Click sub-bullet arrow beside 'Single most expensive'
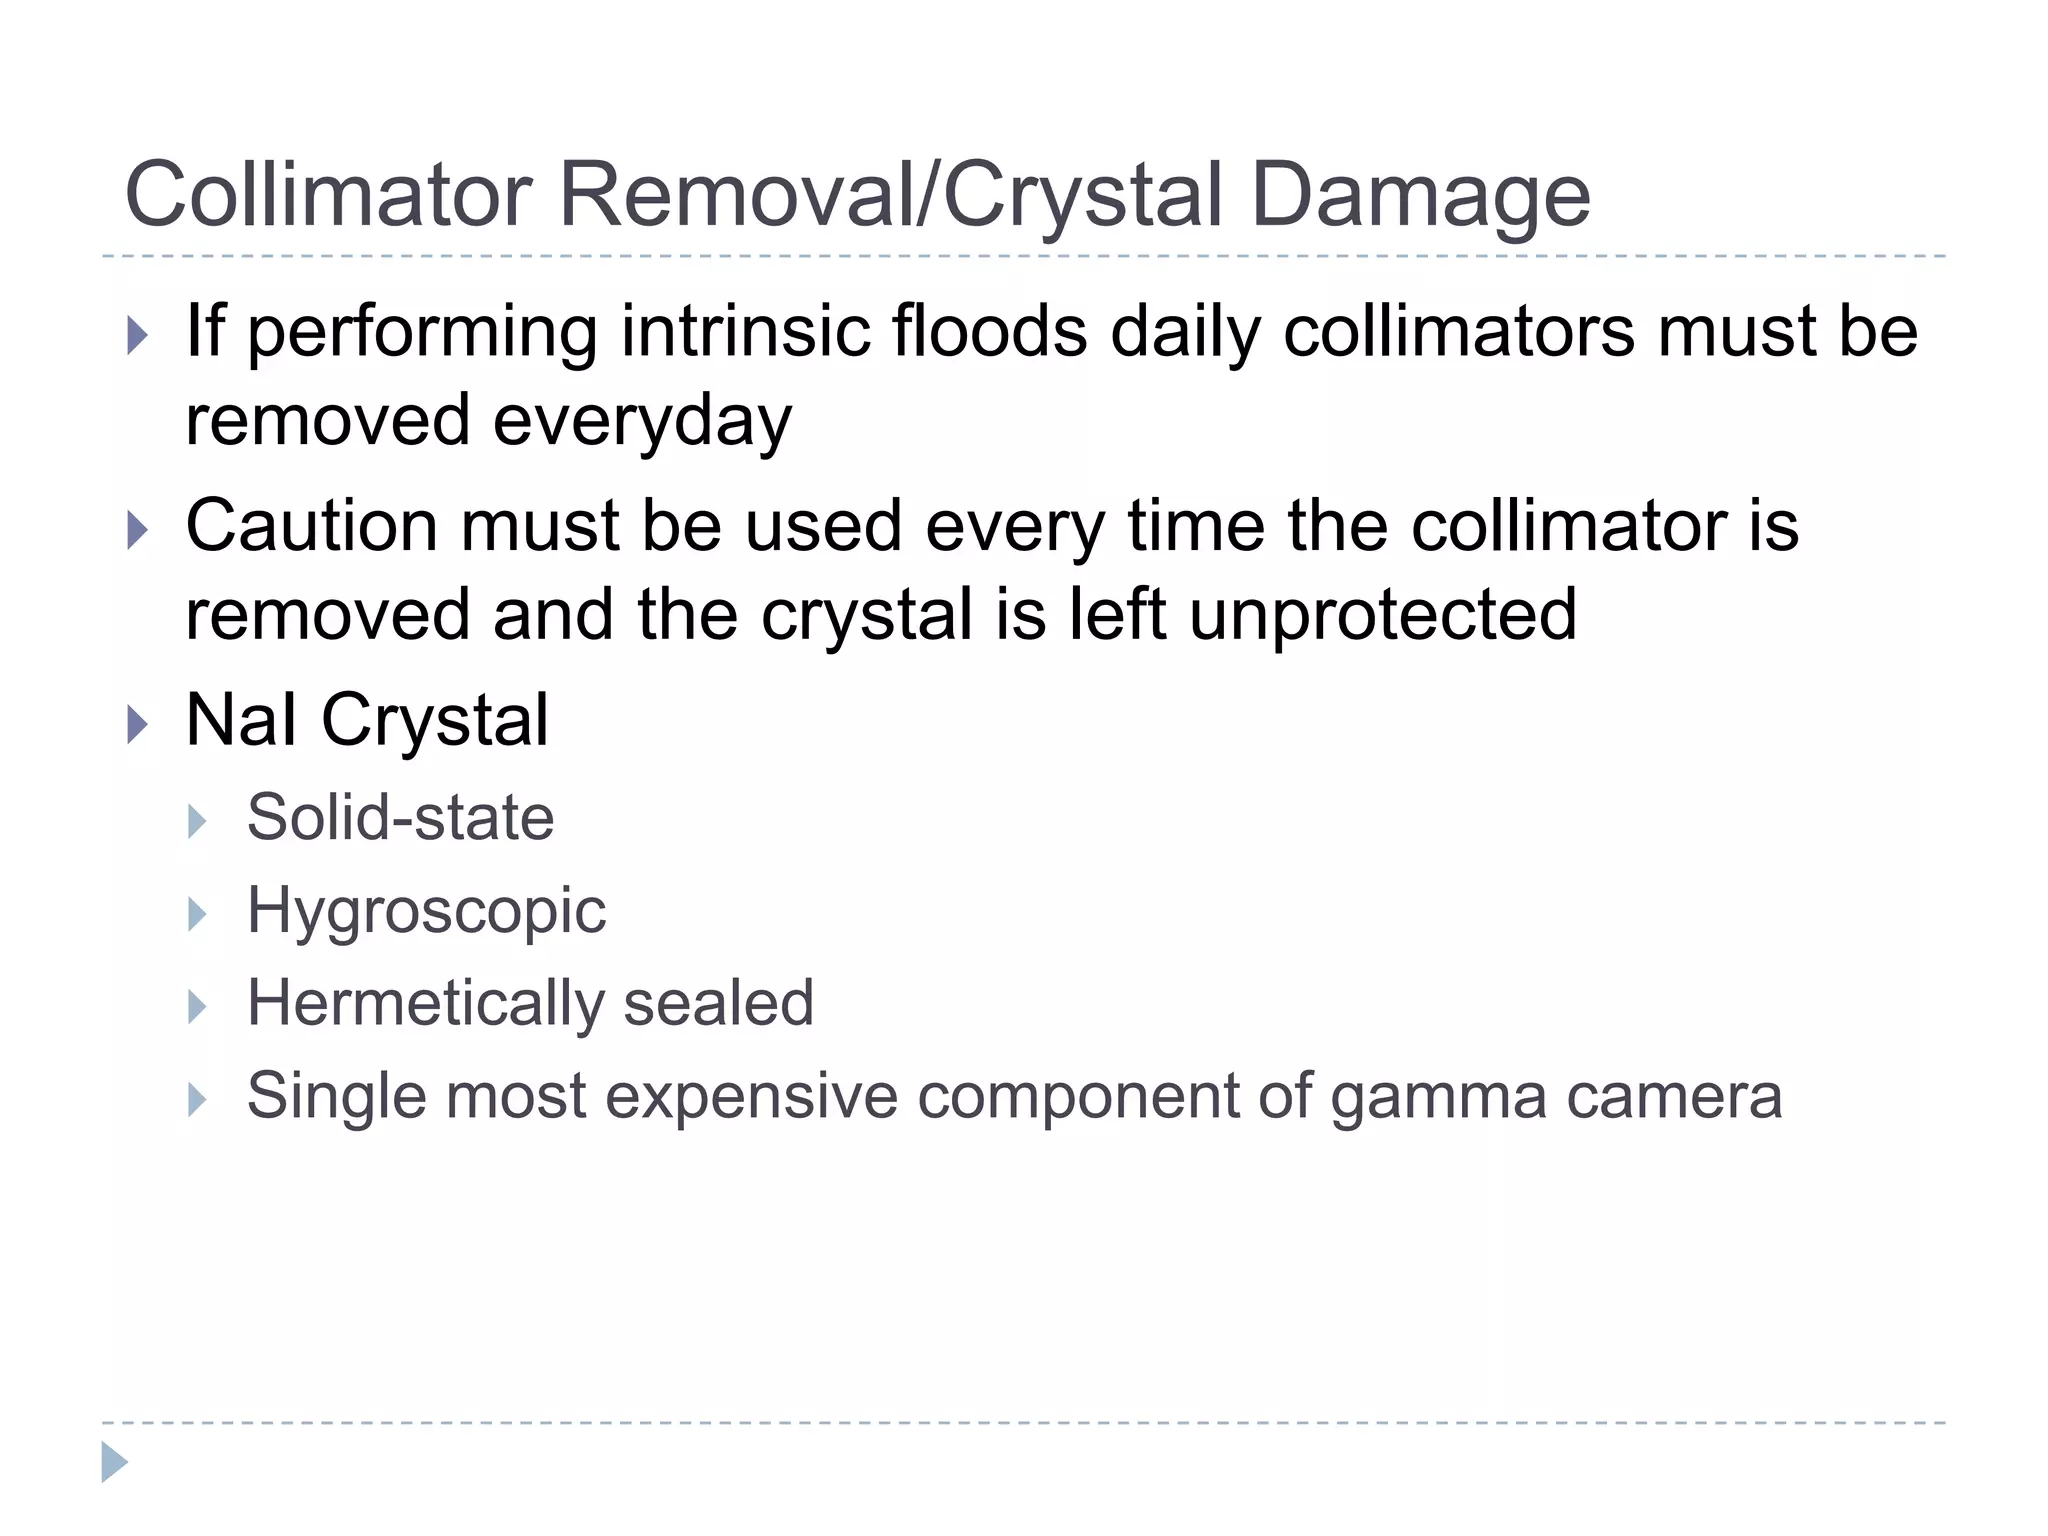 tap(197, 1100)
